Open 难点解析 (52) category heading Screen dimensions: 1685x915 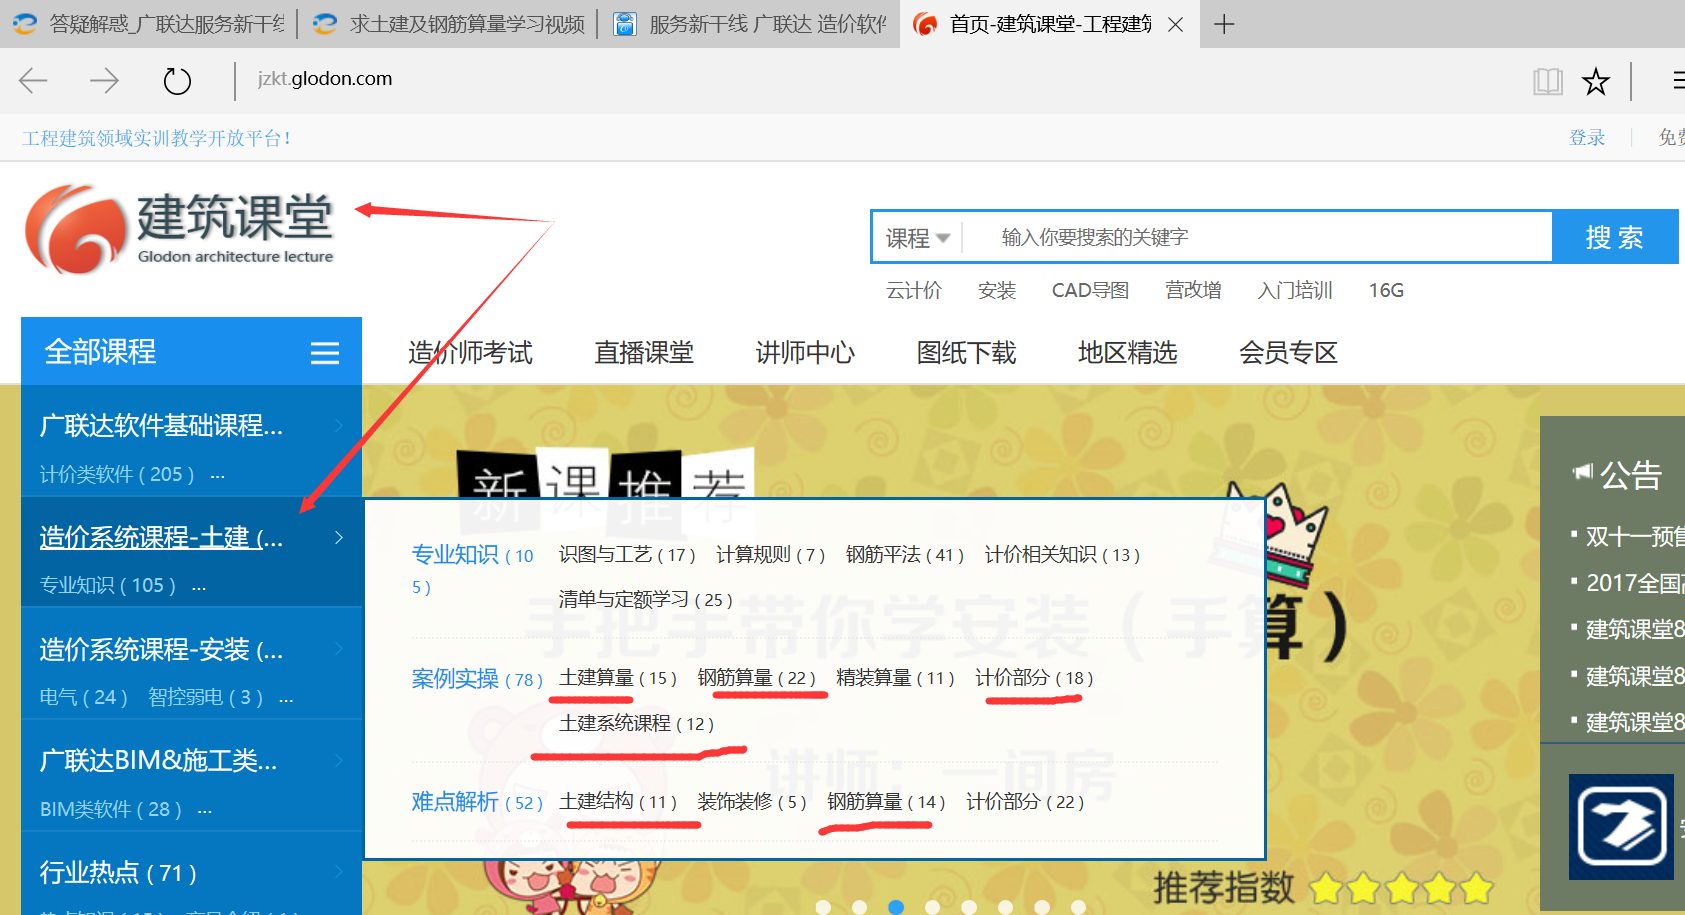[x=477, y=802]
